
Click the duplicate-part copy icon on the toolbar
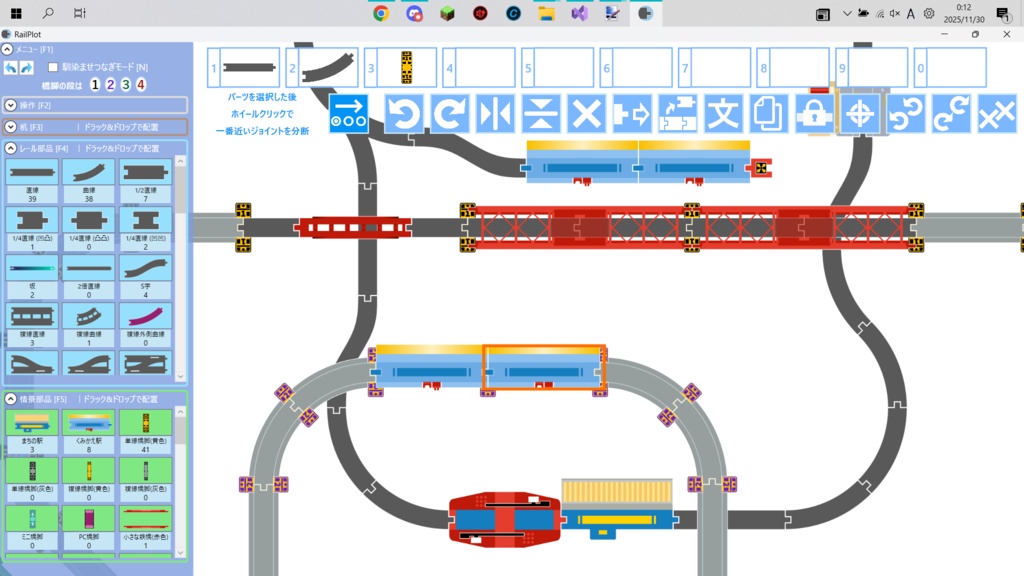click(768, 113)
